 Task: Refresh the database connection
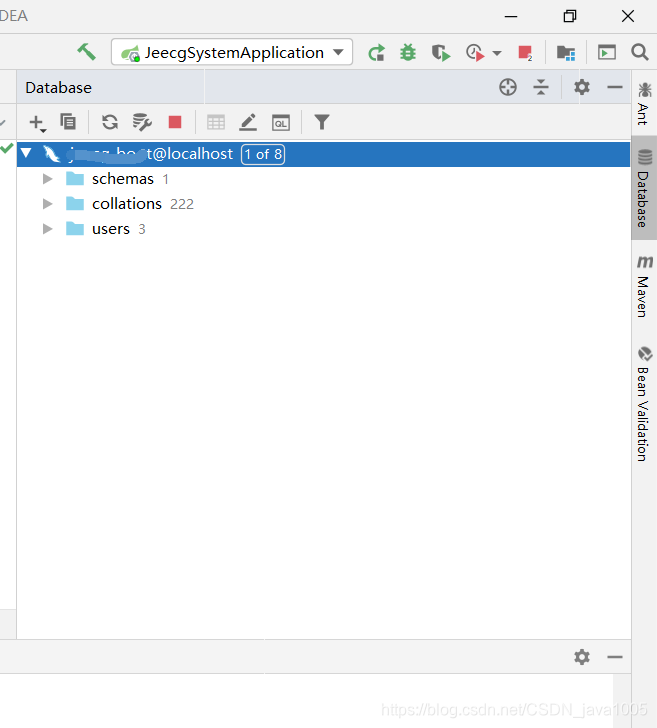click(x=110, y=122)
